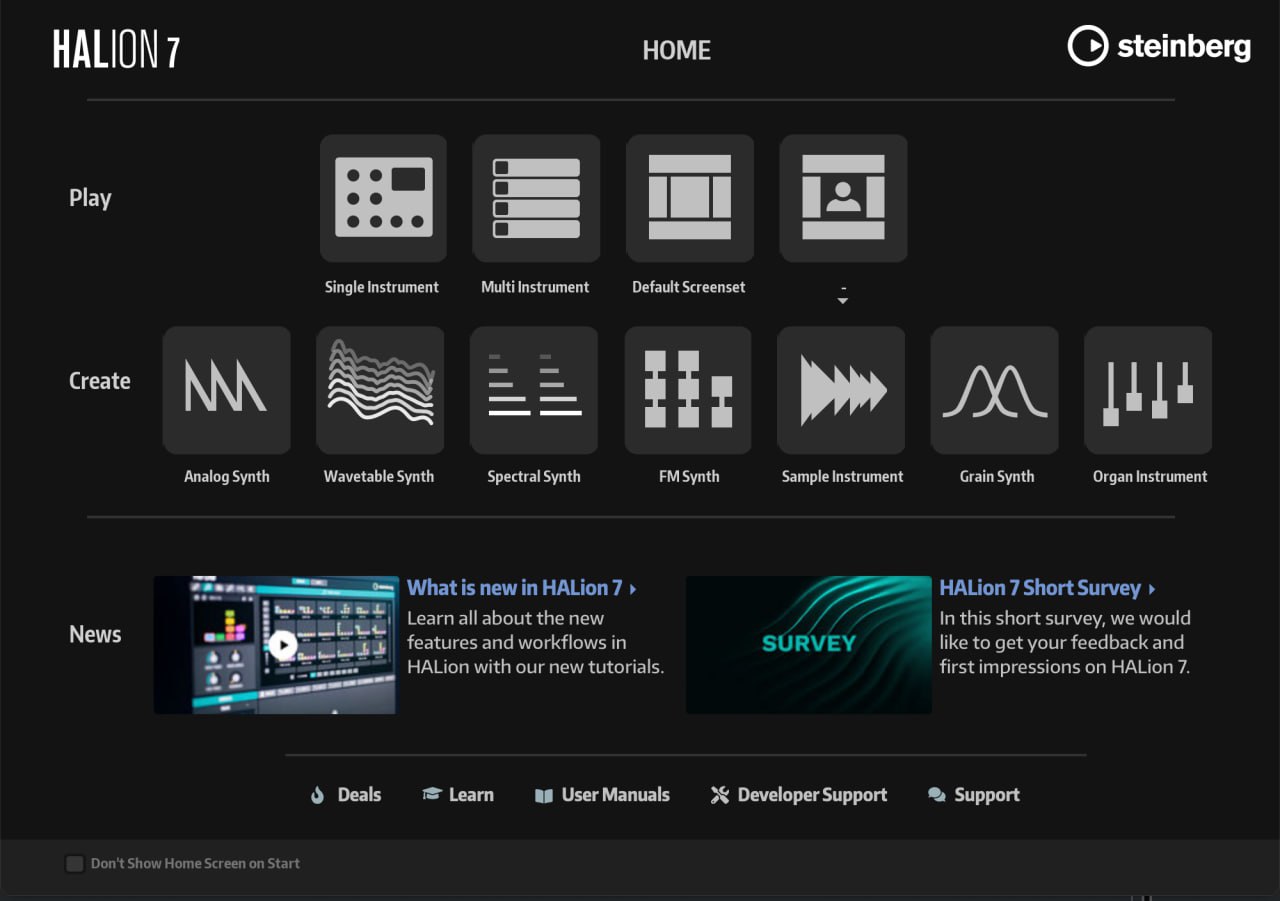Viewport: 1280px width, 901px height.
Task: Create a Sample Instrument
Action: coord(841,390)
